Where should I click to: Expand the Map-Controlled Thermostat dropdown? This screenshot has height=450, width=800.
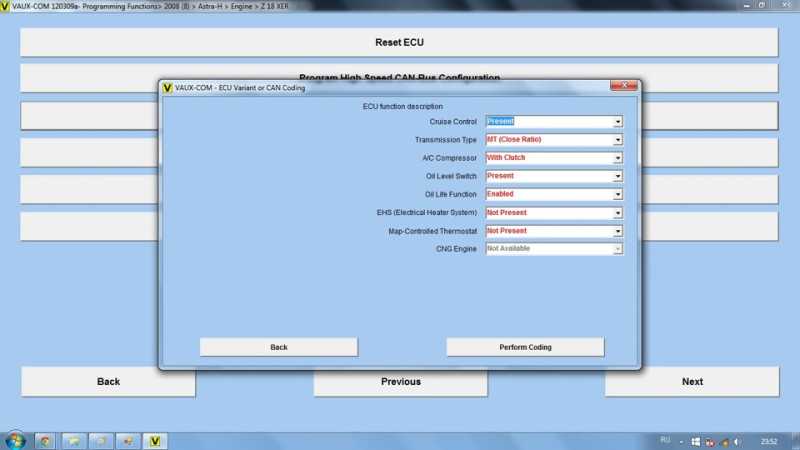point(617,231)
